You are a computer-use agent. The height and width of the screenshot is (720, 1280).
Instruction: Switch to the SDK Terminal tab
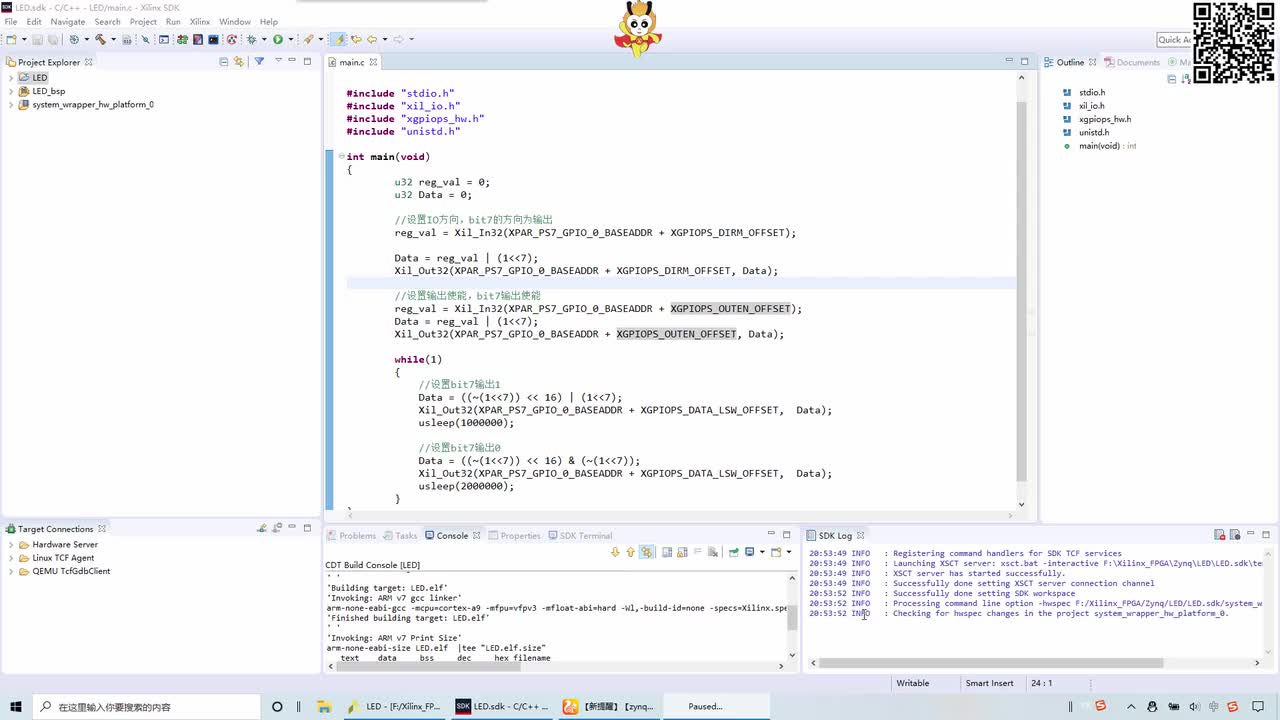(579, 536)
